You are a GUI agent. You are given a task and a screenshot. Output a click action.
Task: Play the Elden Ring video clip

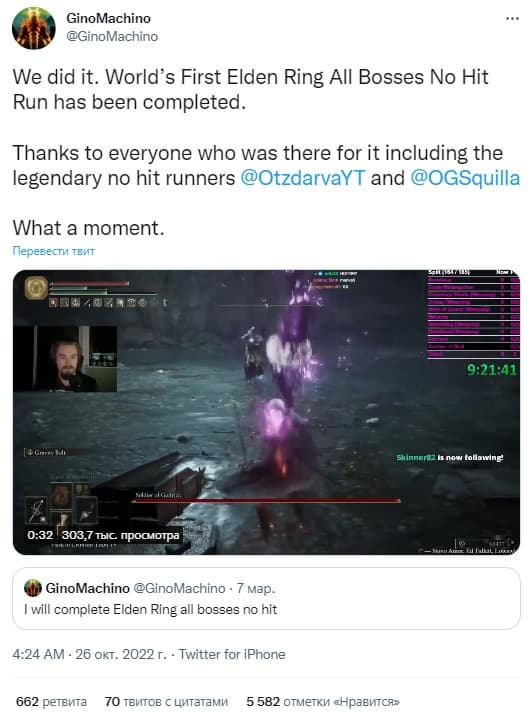pos(266,412)
